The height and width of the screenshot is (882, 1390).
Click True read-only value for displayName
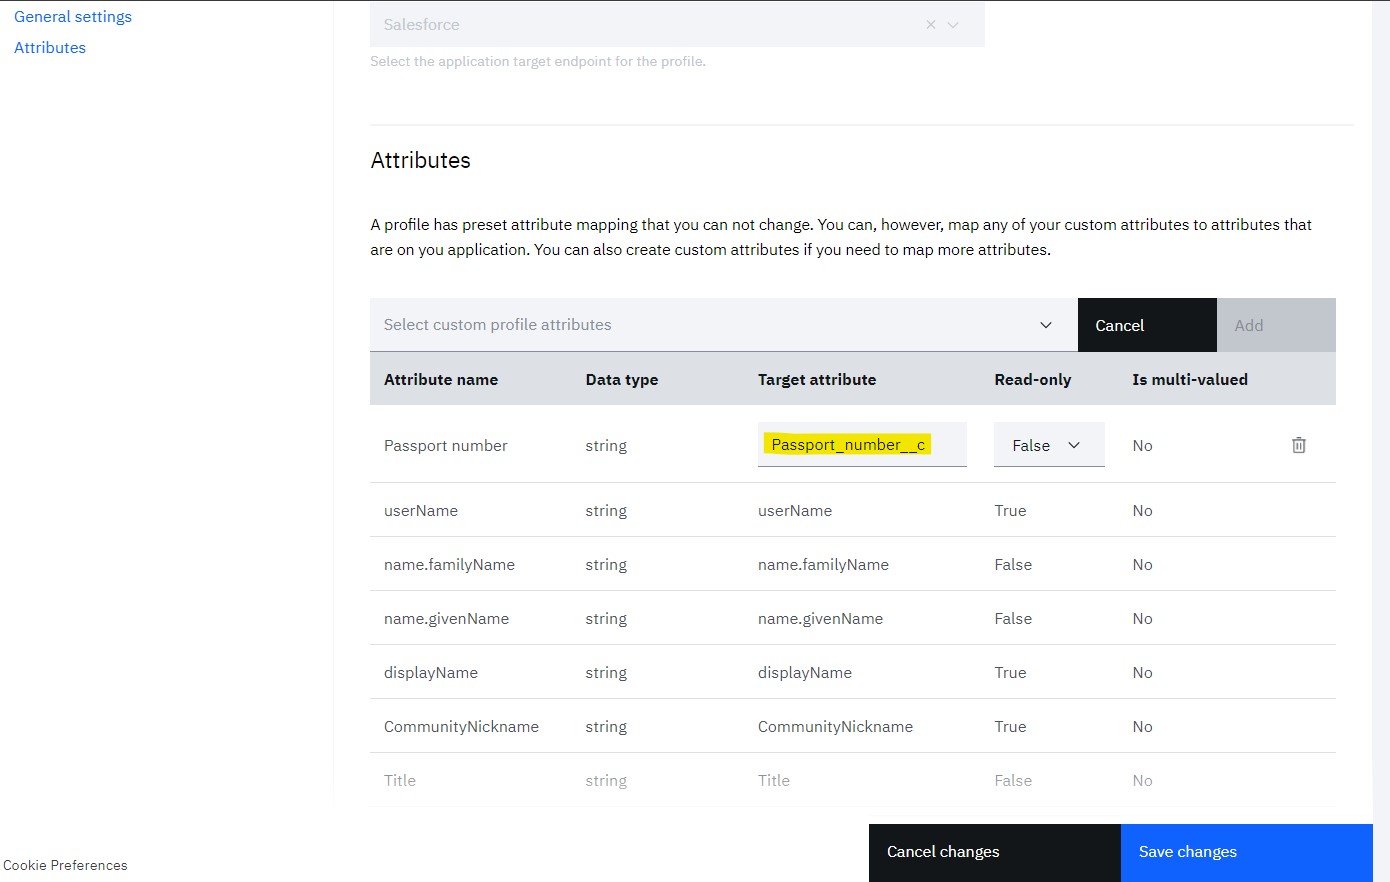click(1010, 673)
